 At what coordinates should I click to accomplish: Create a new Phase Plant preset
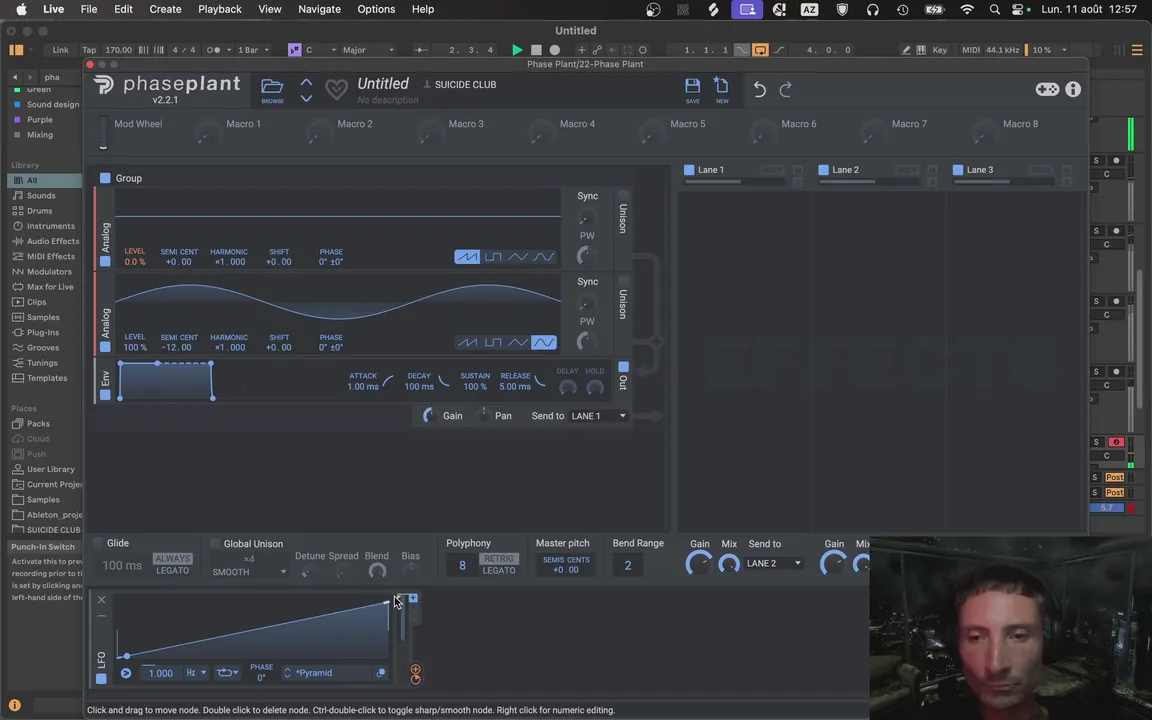721,90
